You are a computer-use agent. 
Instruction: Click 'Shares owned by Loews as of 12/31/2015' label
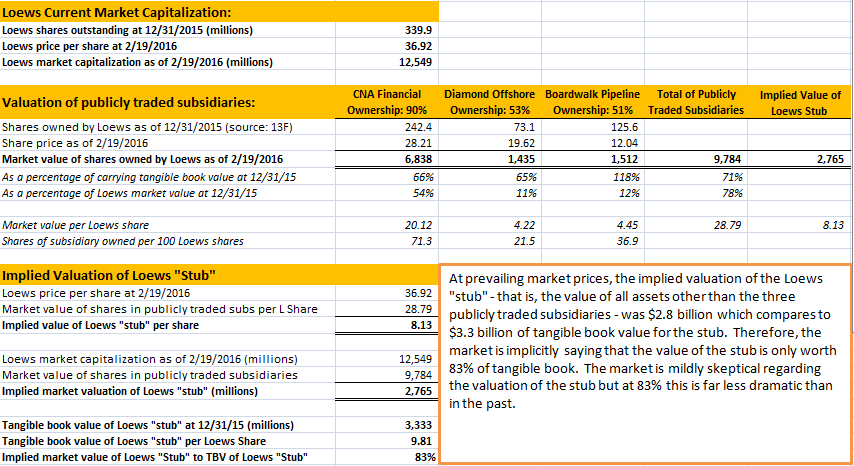click(147, 127)
